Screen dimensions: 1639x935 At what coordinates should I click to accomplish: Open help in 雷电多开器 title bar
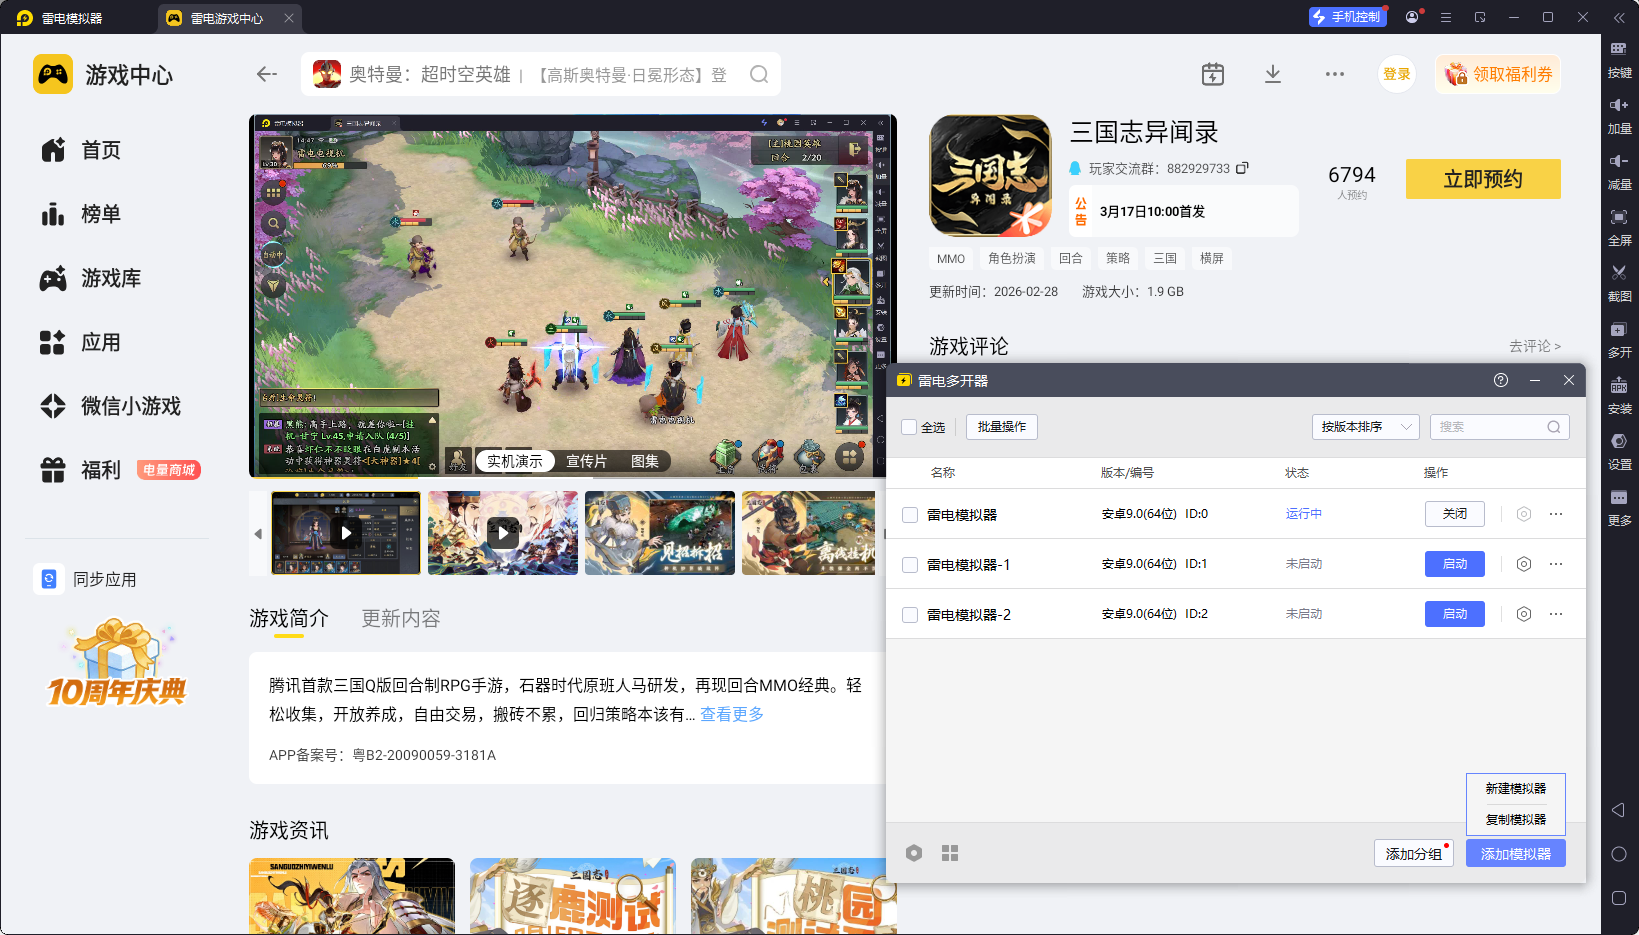[x=1501, y=380]
